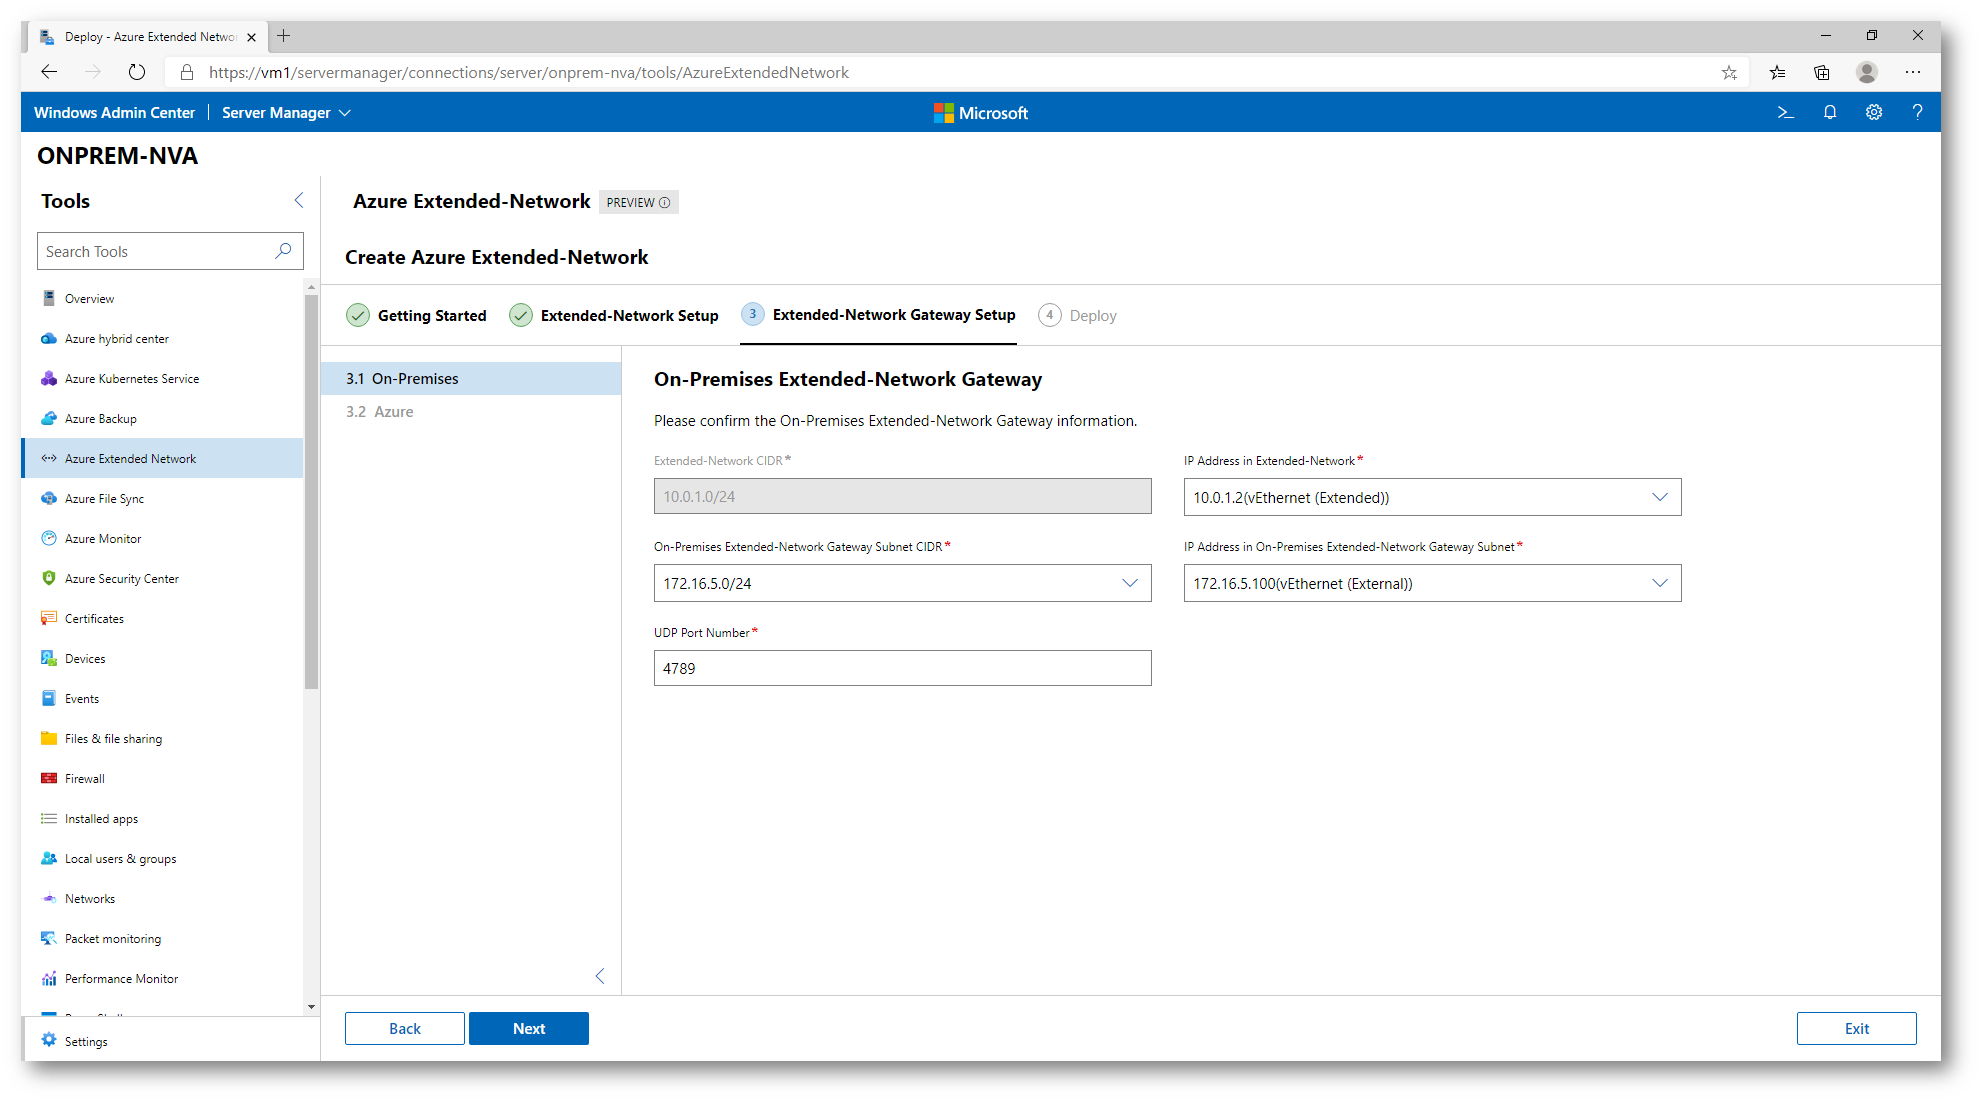Select Azure Extended Network arrows icon

tap(48, 458)
